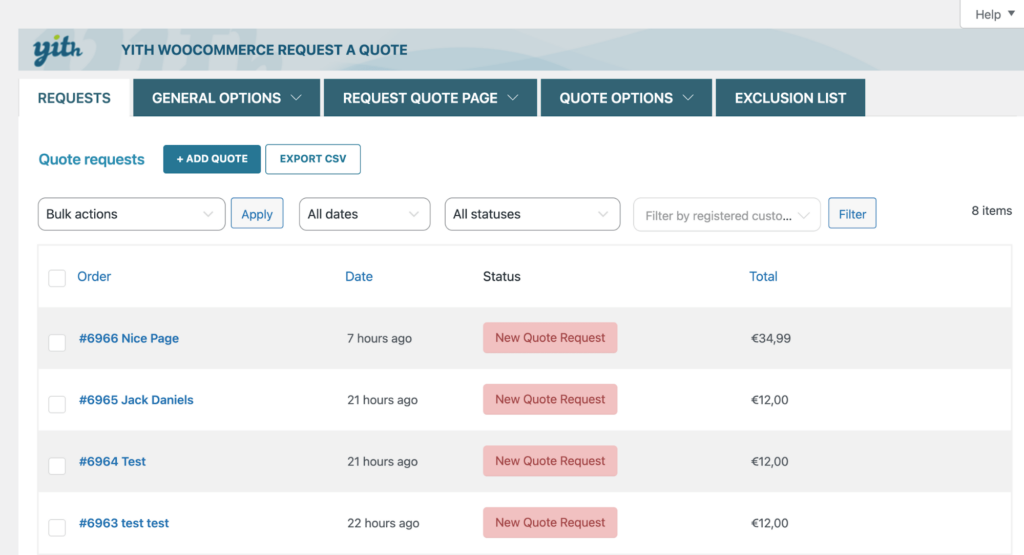
Task: Click status badge of #6965 Jack Daniels
Action: click(x=550, y=399)
